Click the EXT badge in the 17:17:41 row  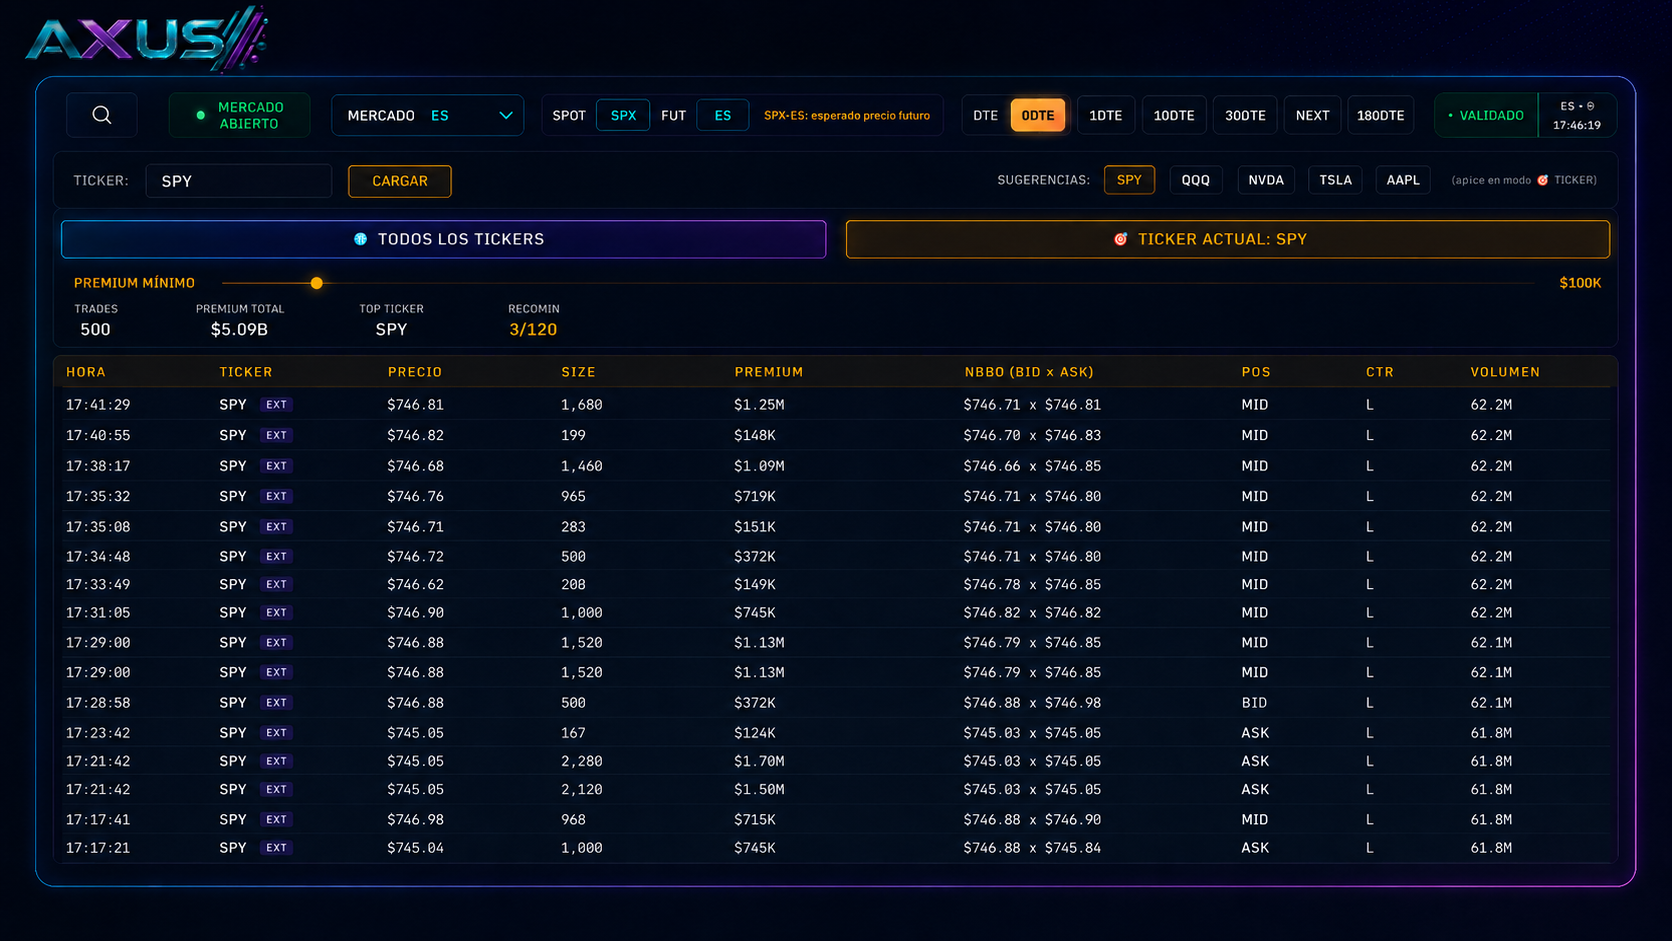(x=276, y=820)
